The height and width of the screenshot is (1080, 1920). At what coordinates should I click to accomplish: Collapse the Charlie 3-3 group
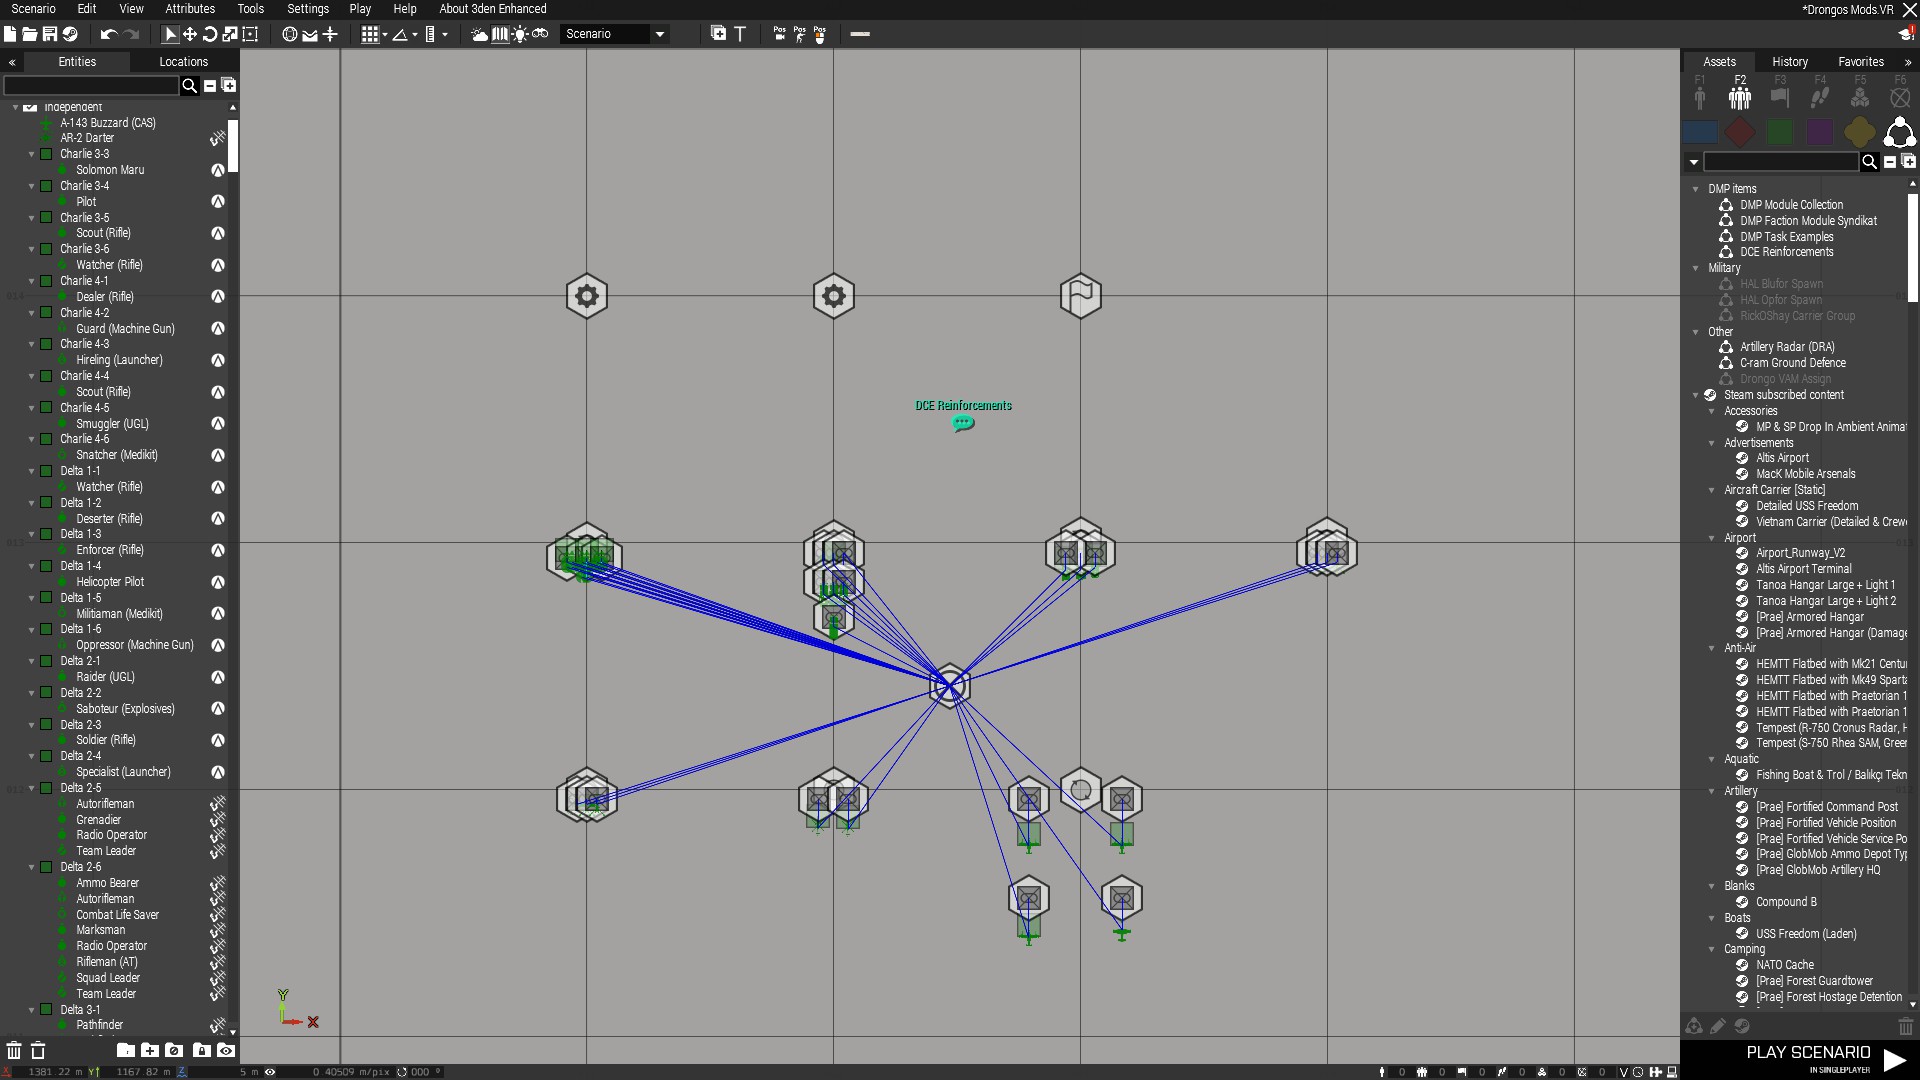pyautogui.click(x=32, y=154)
